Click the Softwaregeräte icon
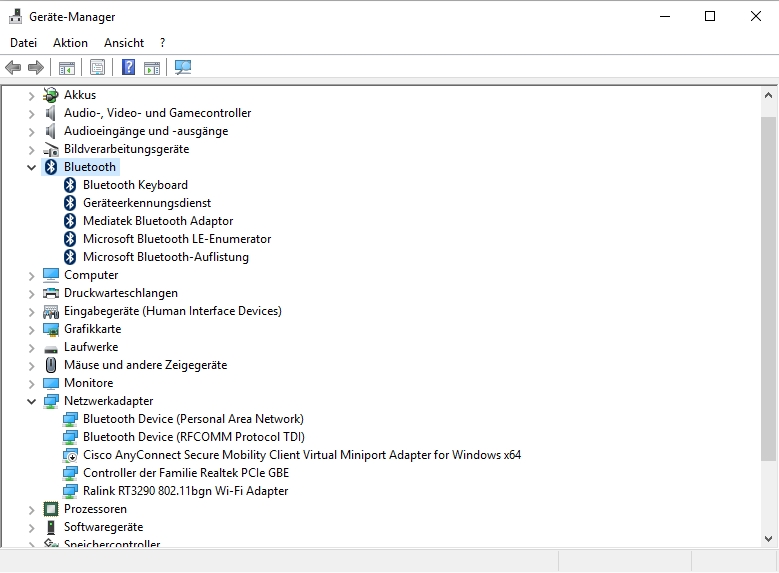 tap(51, 527)
